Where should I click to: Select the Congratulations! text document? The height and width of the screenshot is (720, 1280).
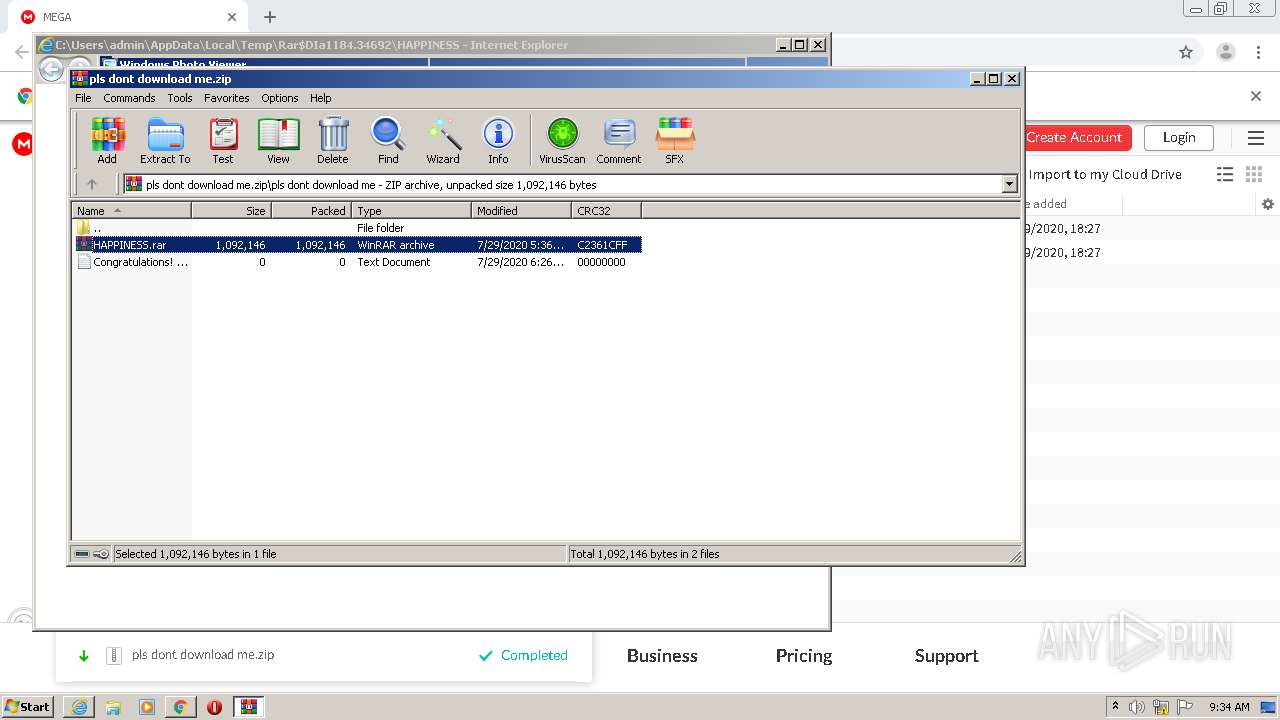pyautogui.click(x=357, y=262)
